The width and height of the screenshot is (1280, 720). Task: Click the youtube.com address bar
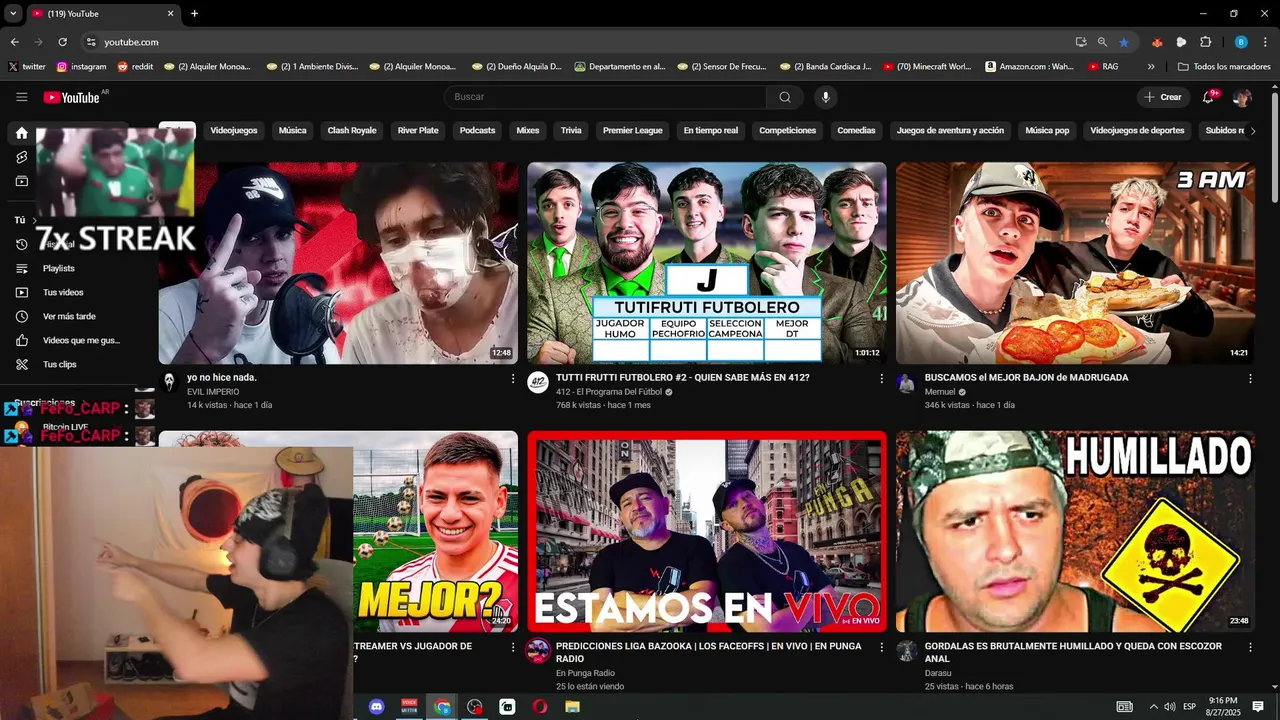tap(570, 42)
